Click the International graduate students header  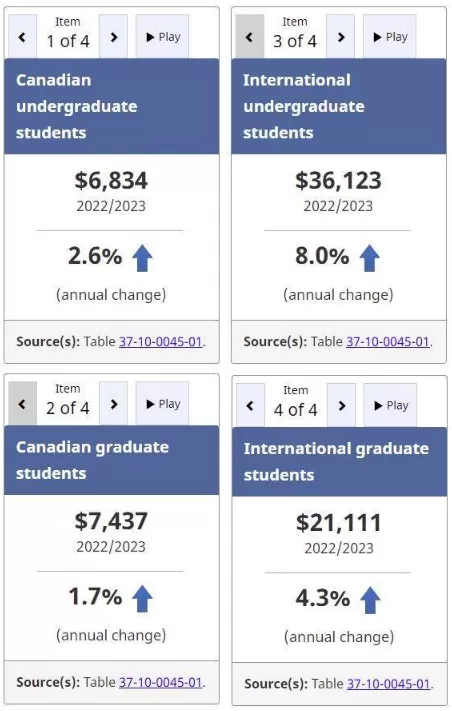point(339,462)
